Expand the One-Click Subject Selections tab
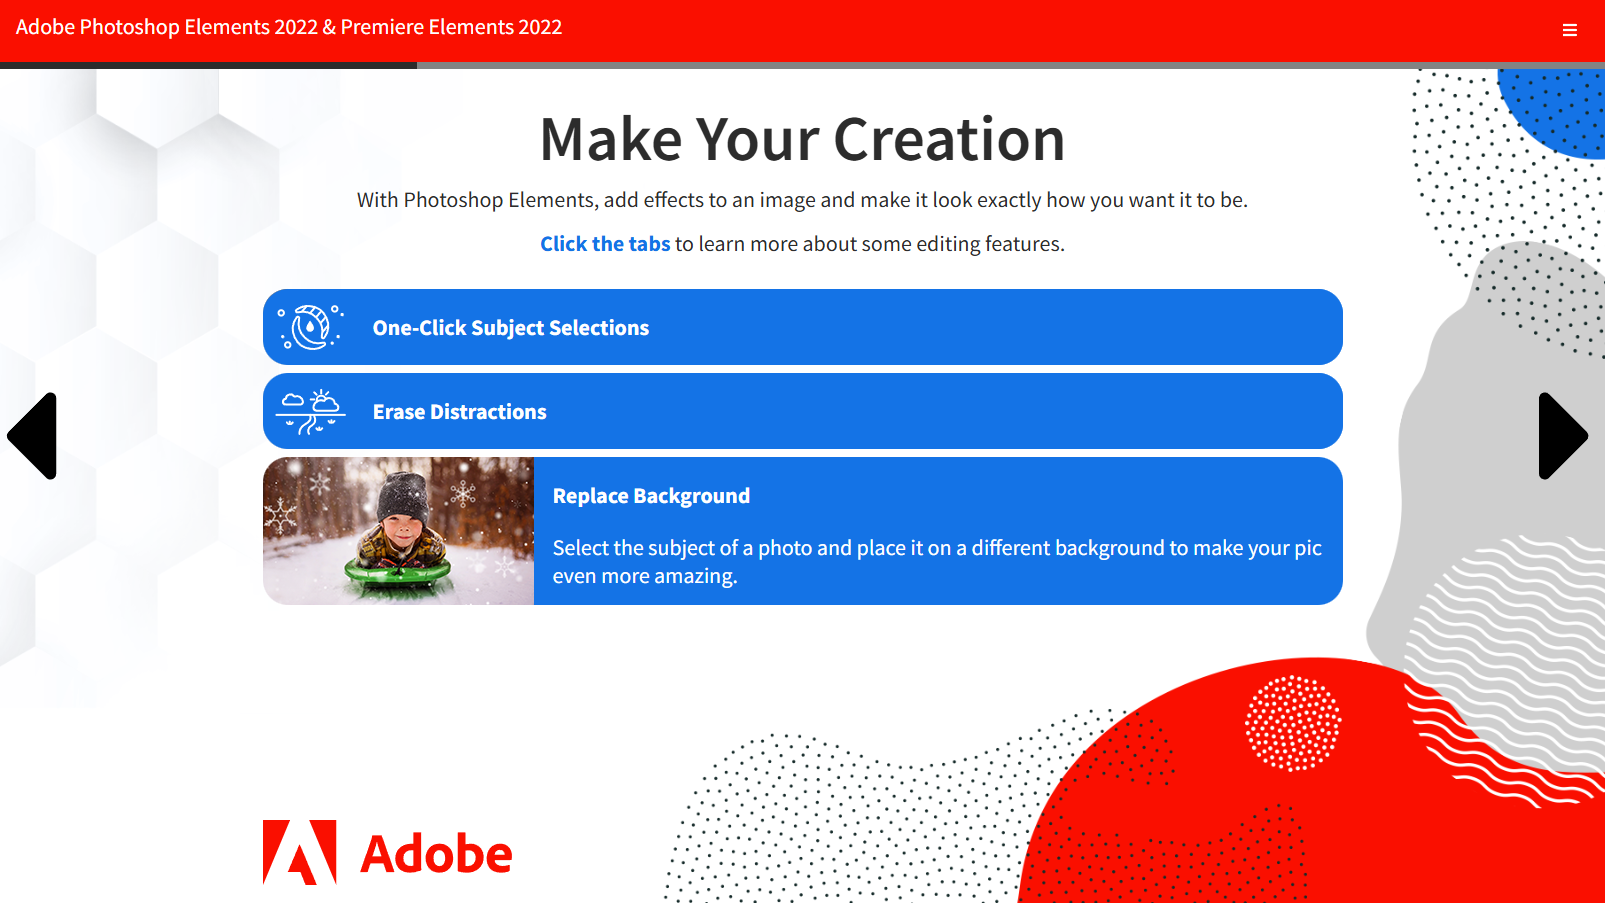This screenshot has width=1605, height=903. [802, 327]
